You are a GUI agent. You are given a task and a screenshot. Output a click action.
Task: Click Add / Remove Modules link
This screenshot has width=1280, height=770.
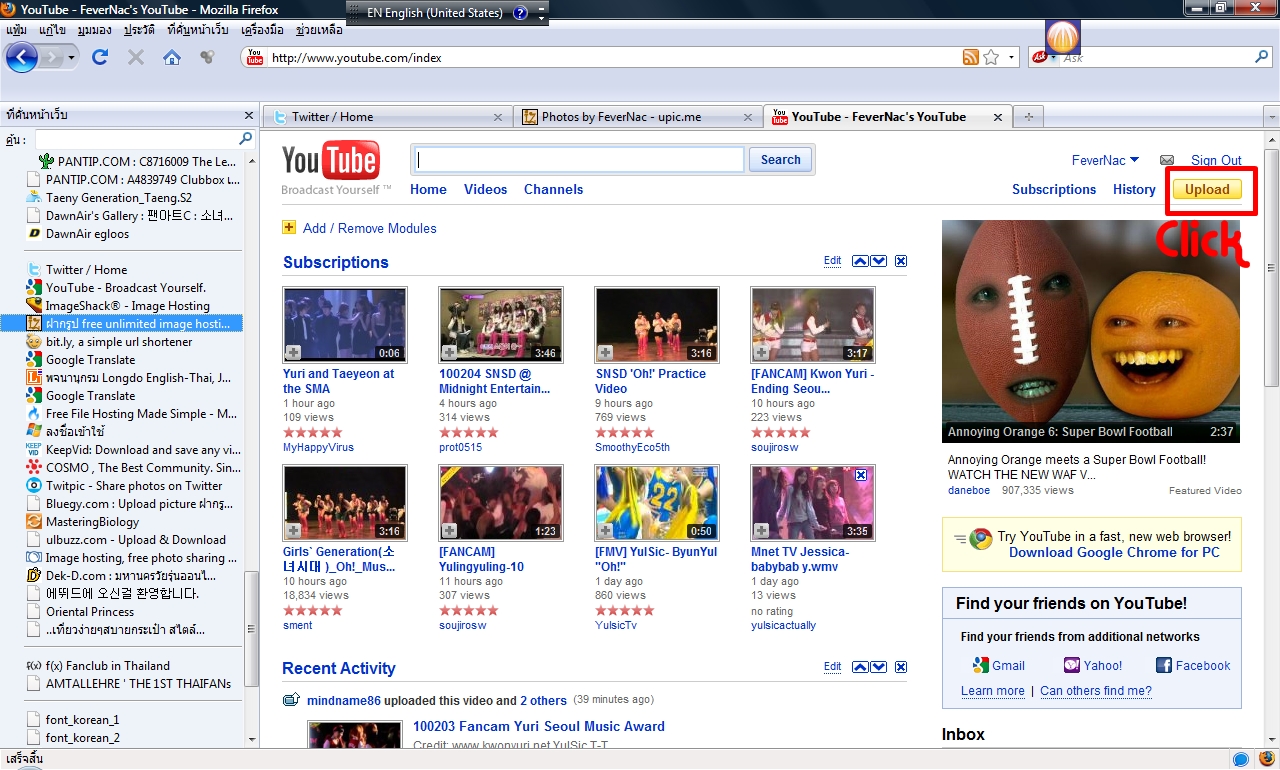[x=370, y=228]
